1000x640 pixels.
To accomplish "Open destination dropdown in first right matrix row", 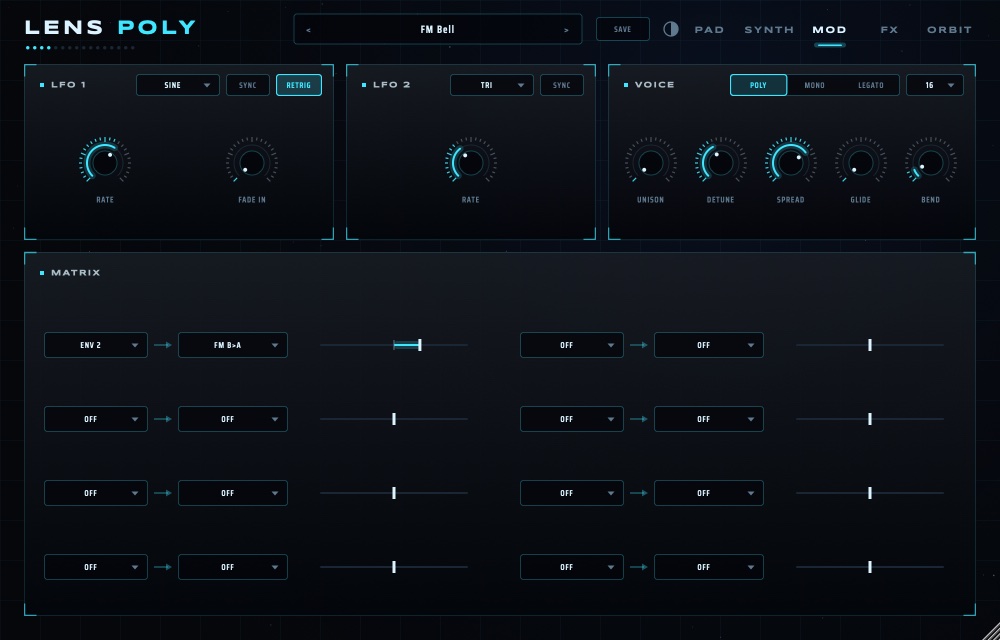I will [709, 345].
